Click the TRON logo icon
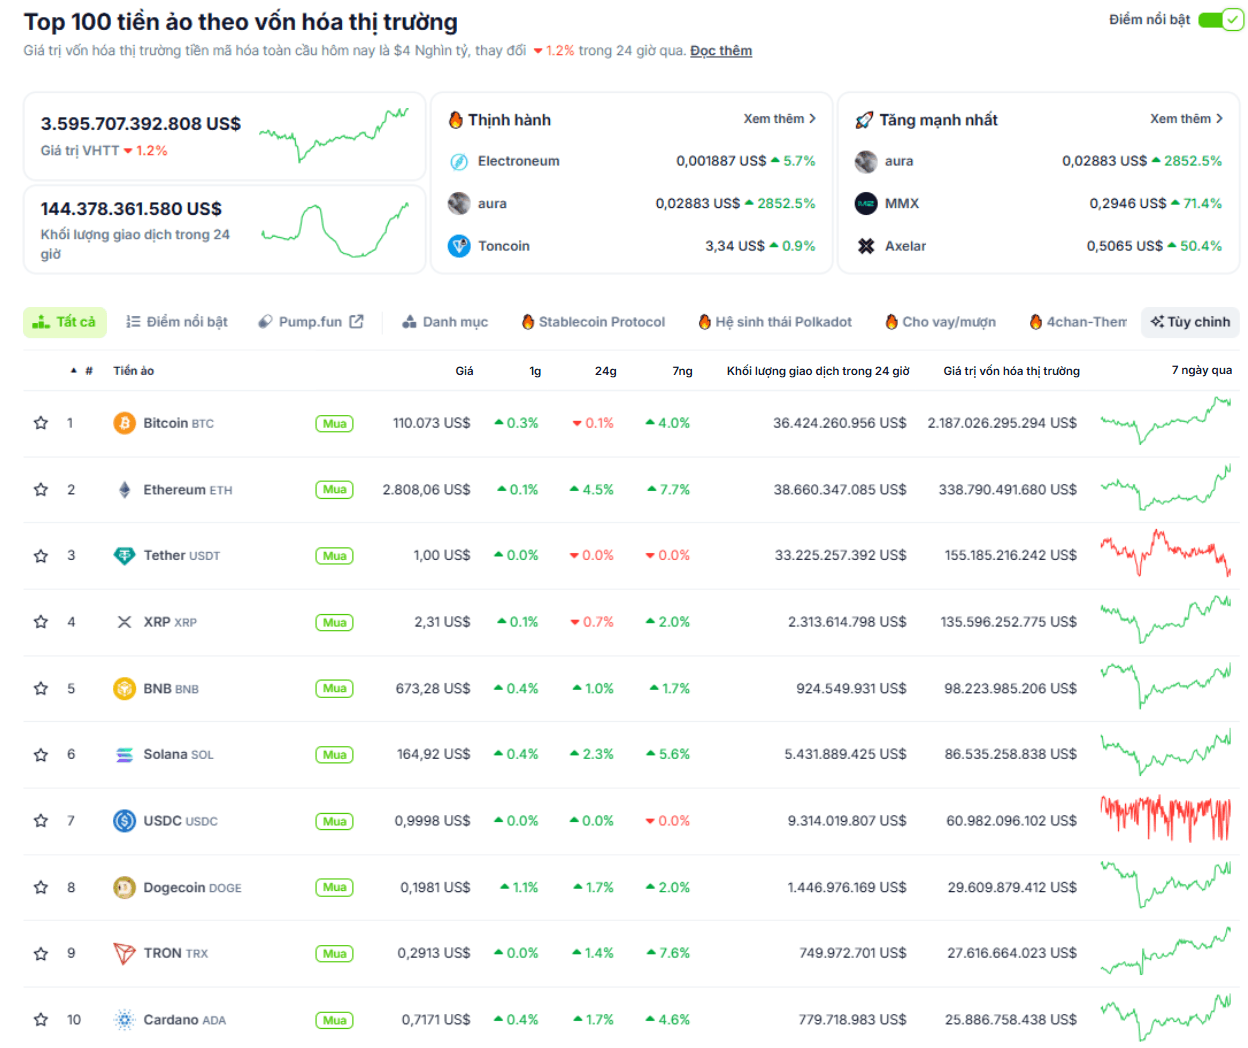This screenshot has height=1048, width=1248. (x=124, y=954)
